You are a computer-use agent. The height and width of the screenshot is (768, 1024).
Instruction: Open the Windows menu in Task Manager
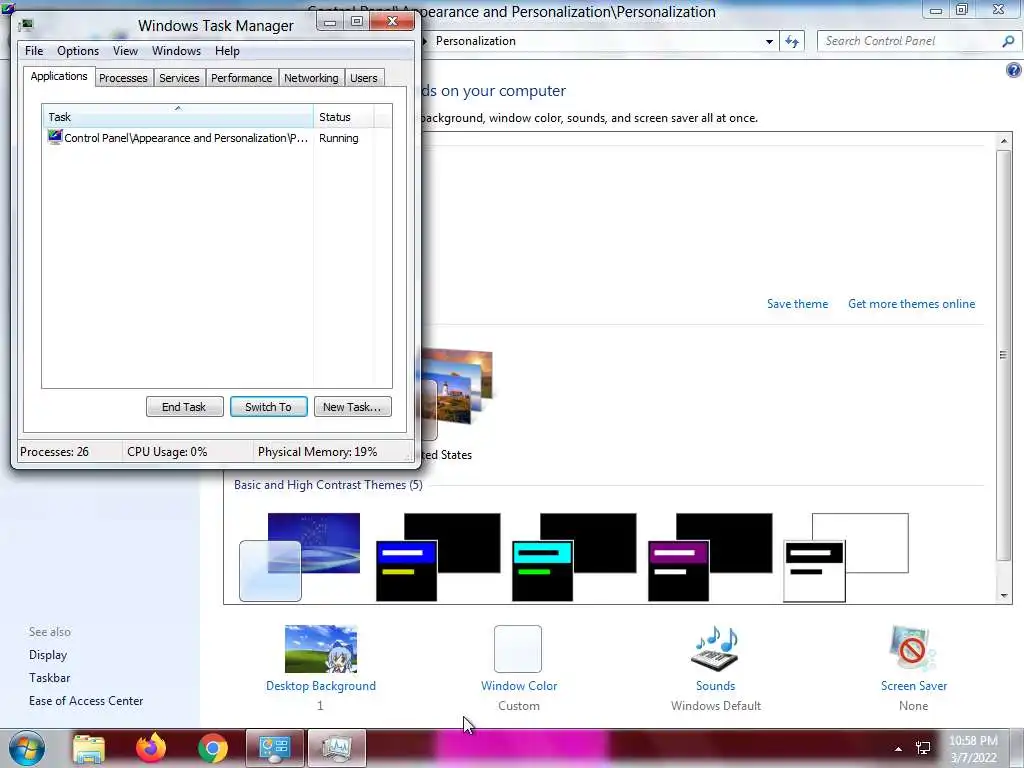pyautogui.click(x=176, y=51)
